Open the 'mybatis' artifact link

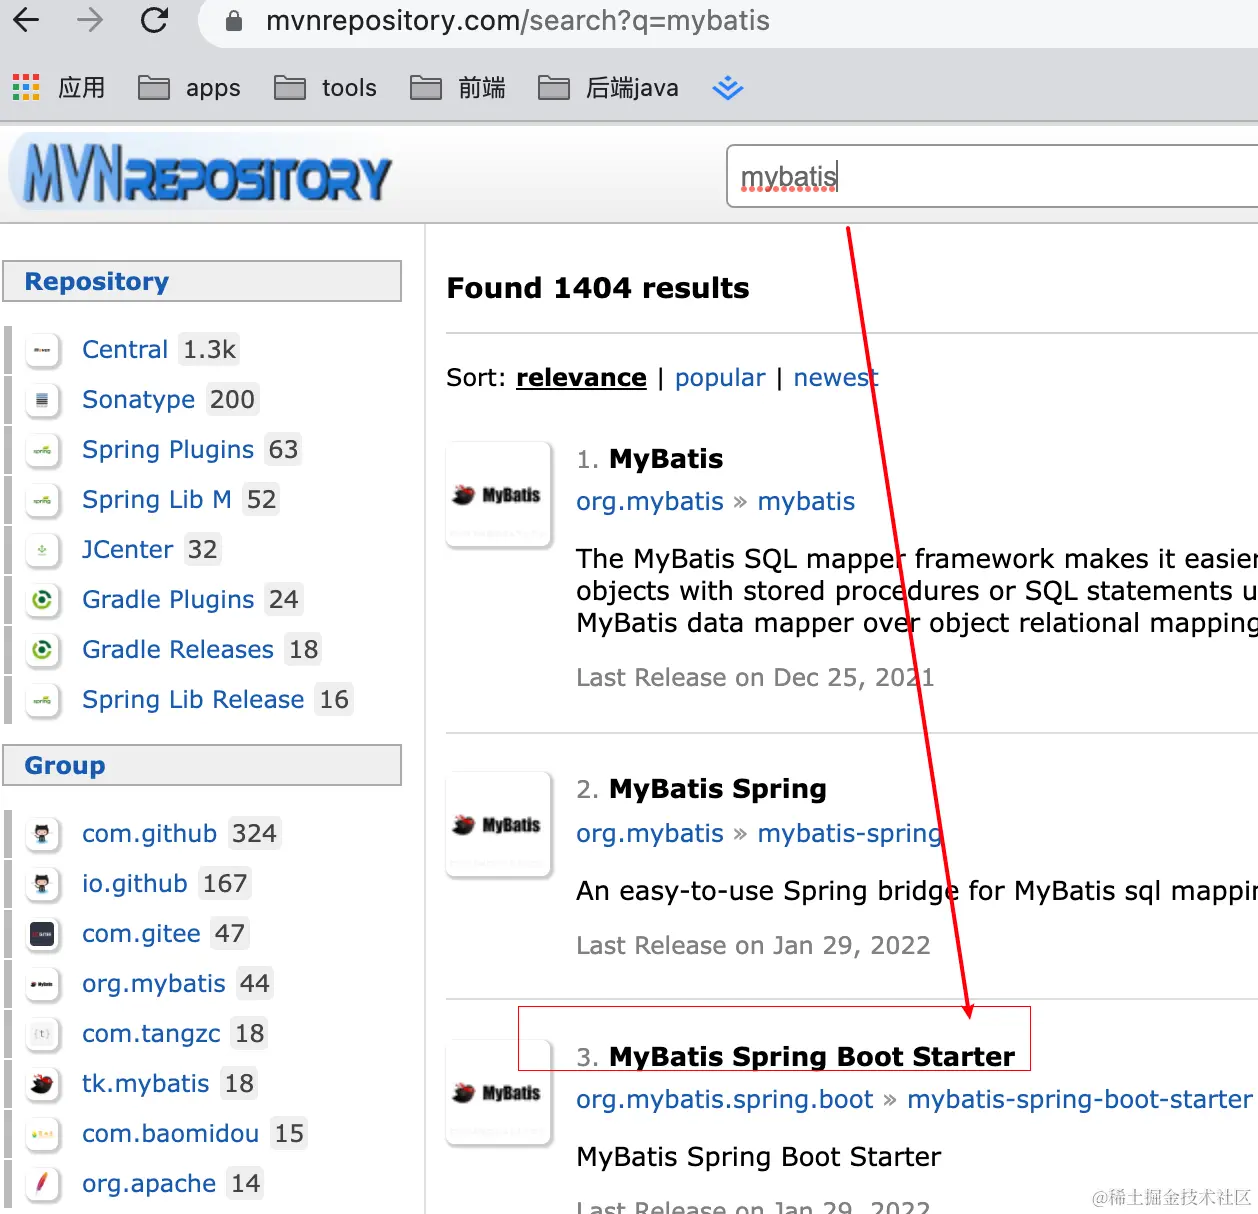[x=806, y=502]
